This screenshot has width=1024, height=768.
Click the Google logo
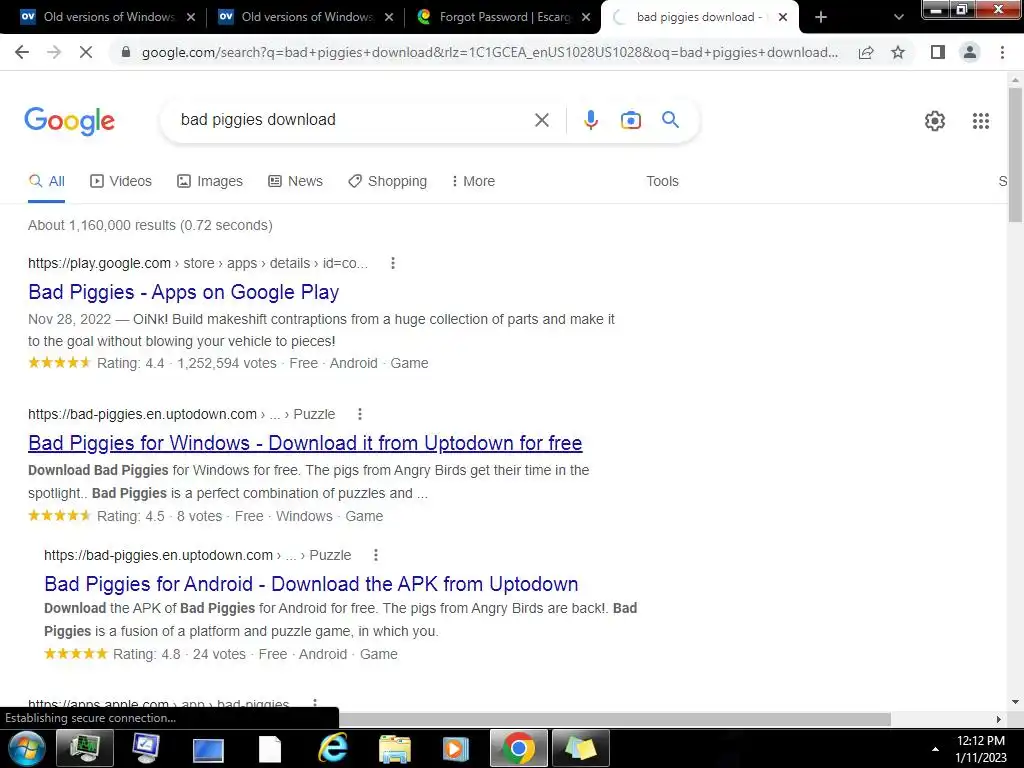click(x=69, y=121)
